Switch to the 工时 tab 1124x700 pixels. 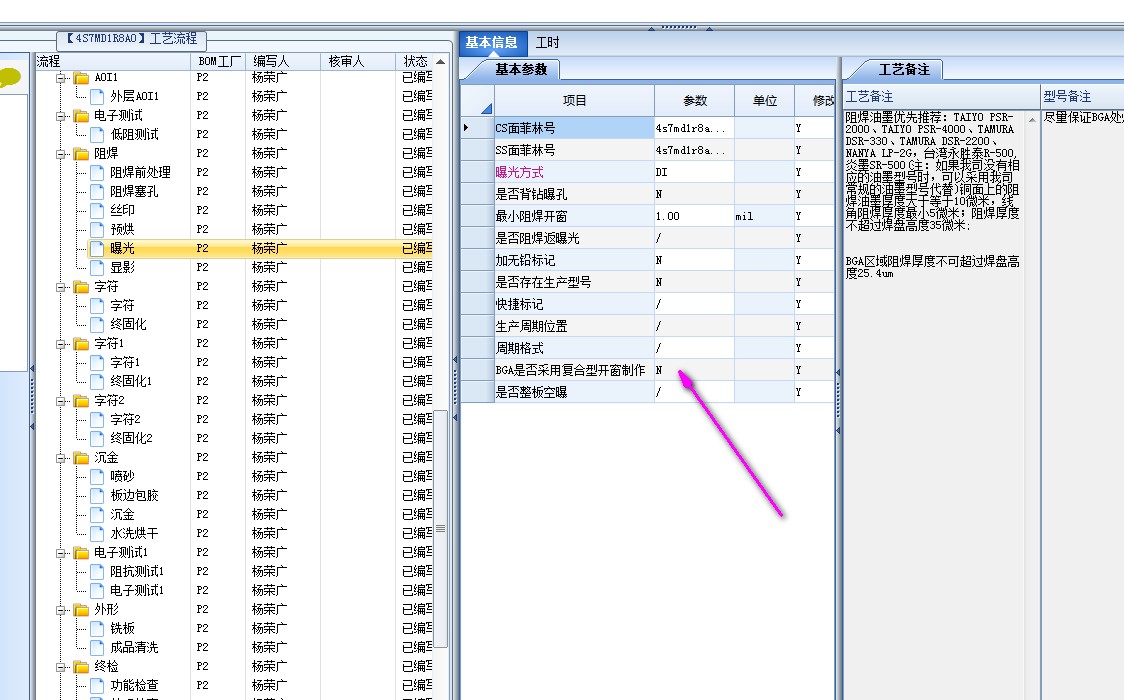pyautogui.click(x=548, y=43)
